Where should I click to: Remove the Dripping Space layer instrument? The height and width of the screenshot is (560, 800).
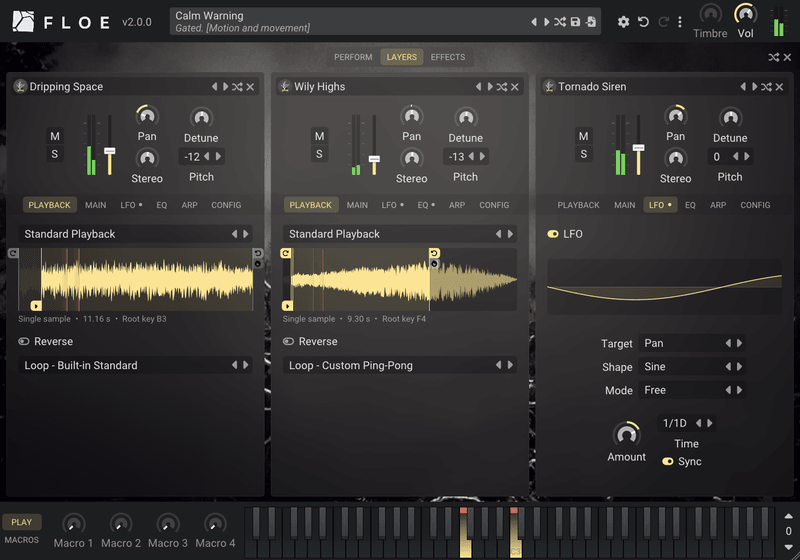[250, 87]
